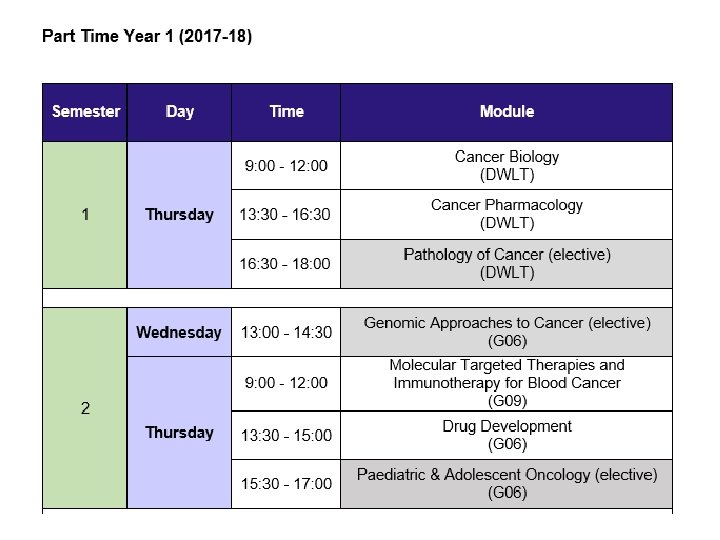Select the 15:30 - 17:00 time cell
The image size is (720, 540).
(286, 483)
